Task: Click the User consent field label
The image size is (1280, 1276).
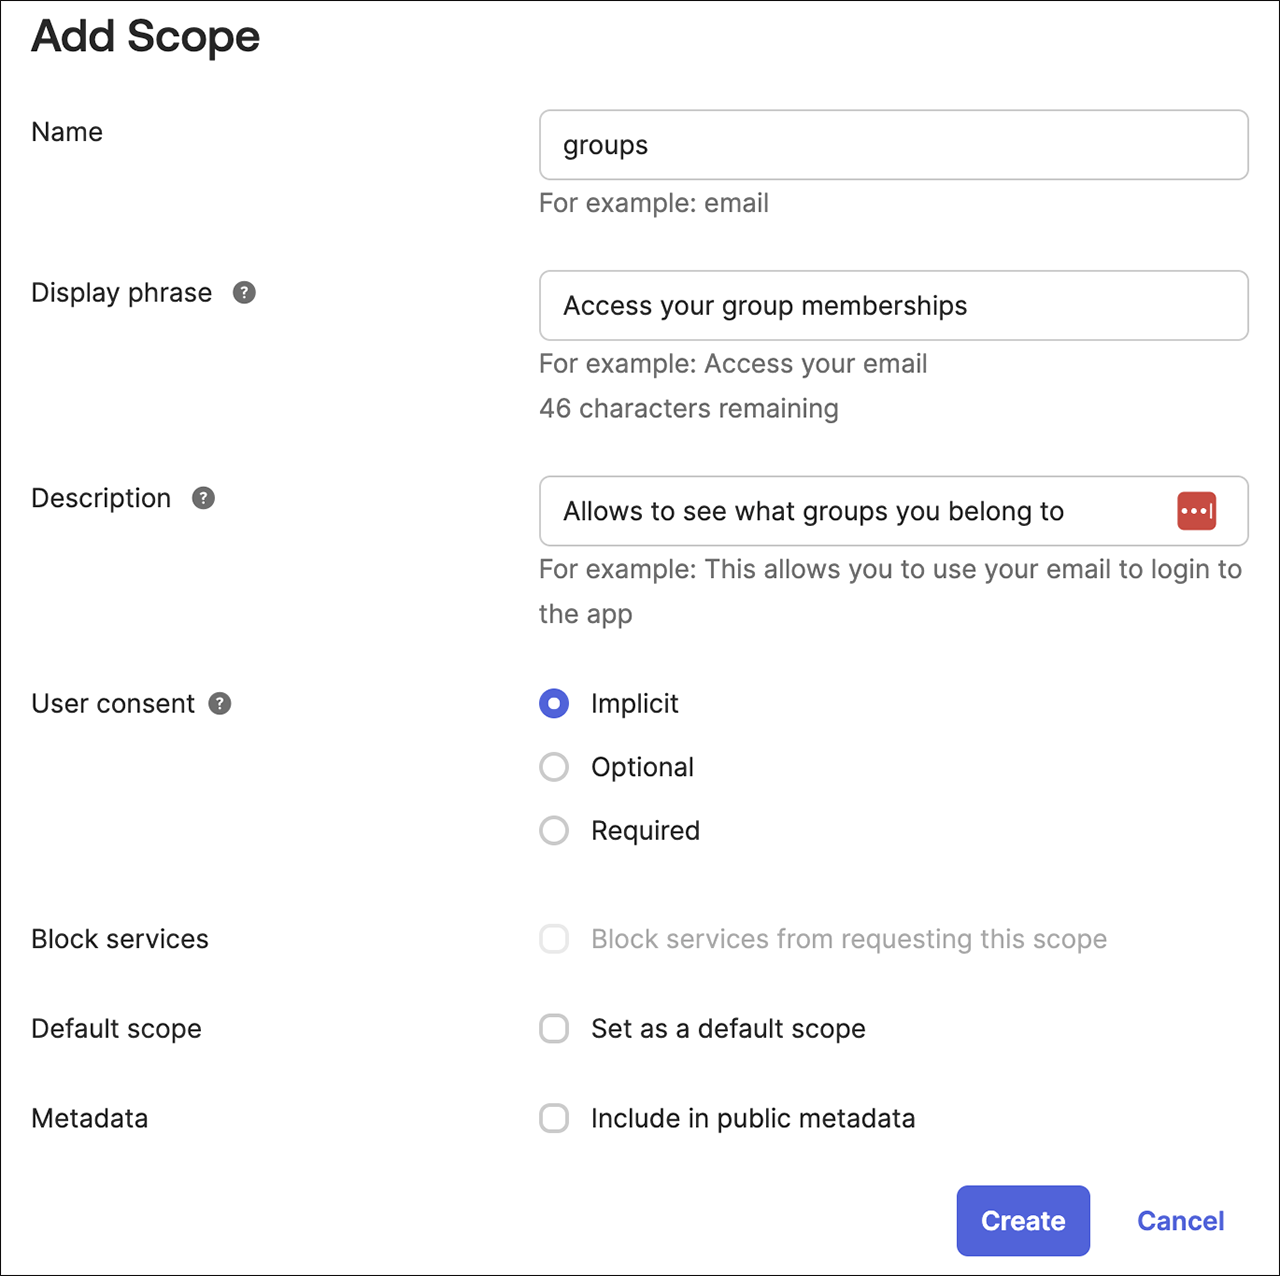Action: tap(113, 704)
